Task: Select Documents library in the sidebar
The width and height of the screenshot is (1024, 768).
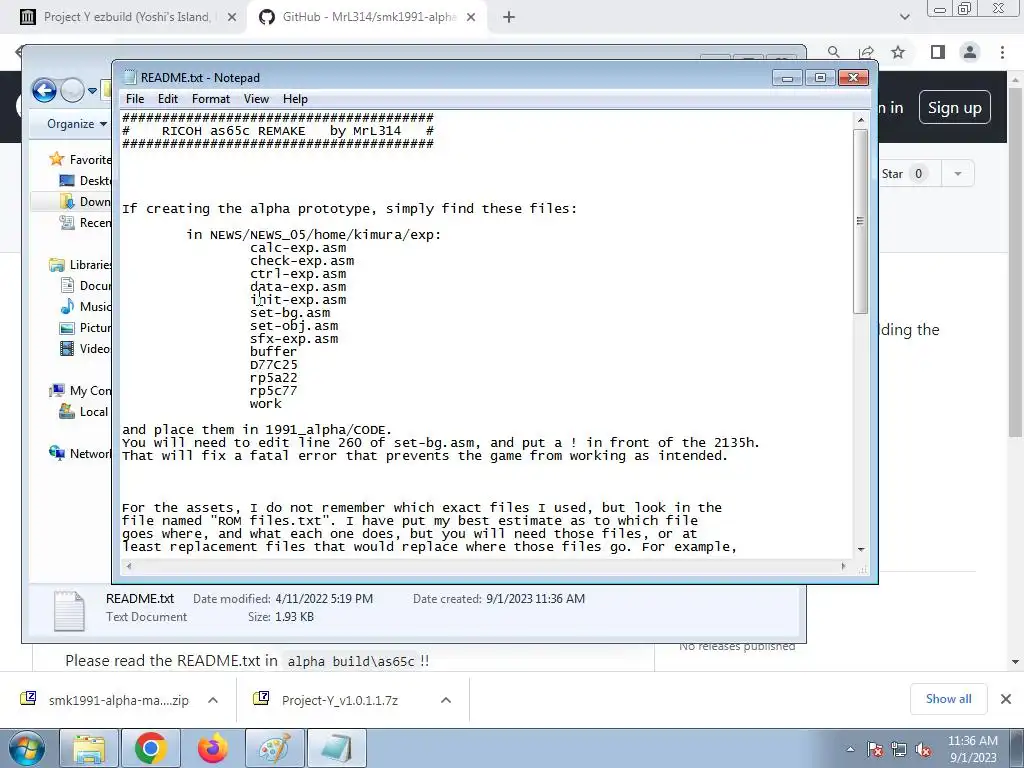Action: tap(85, 285)
